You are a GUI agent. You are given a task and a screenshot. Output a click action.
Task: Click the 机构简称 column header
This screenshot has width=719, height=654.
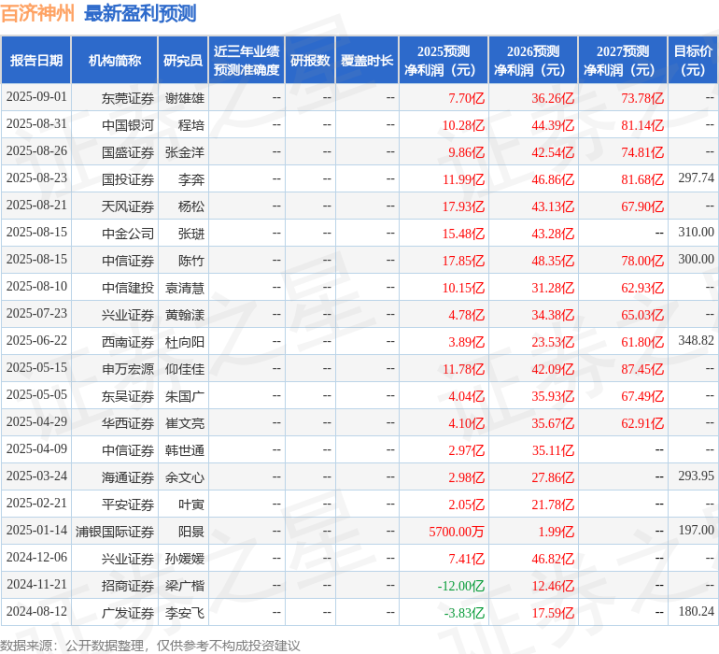(x=114, y=61)
